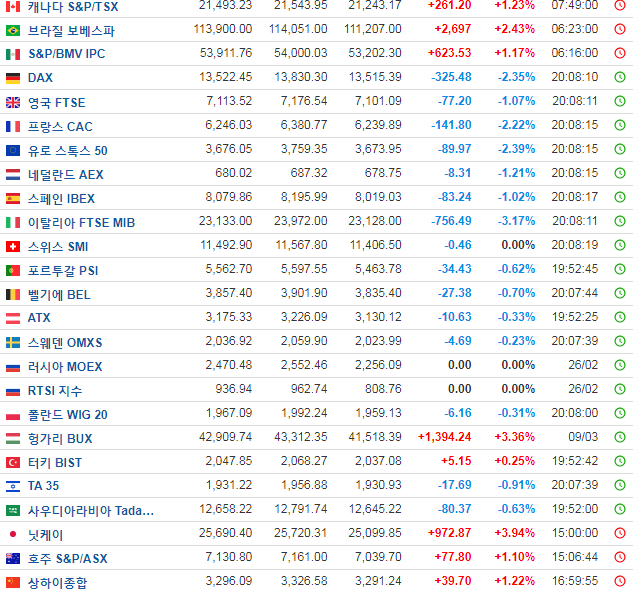The height and width of the screenshot is (591, 633).
Task: Open the 러시아 MOEX index link
Action: (65, 366)
